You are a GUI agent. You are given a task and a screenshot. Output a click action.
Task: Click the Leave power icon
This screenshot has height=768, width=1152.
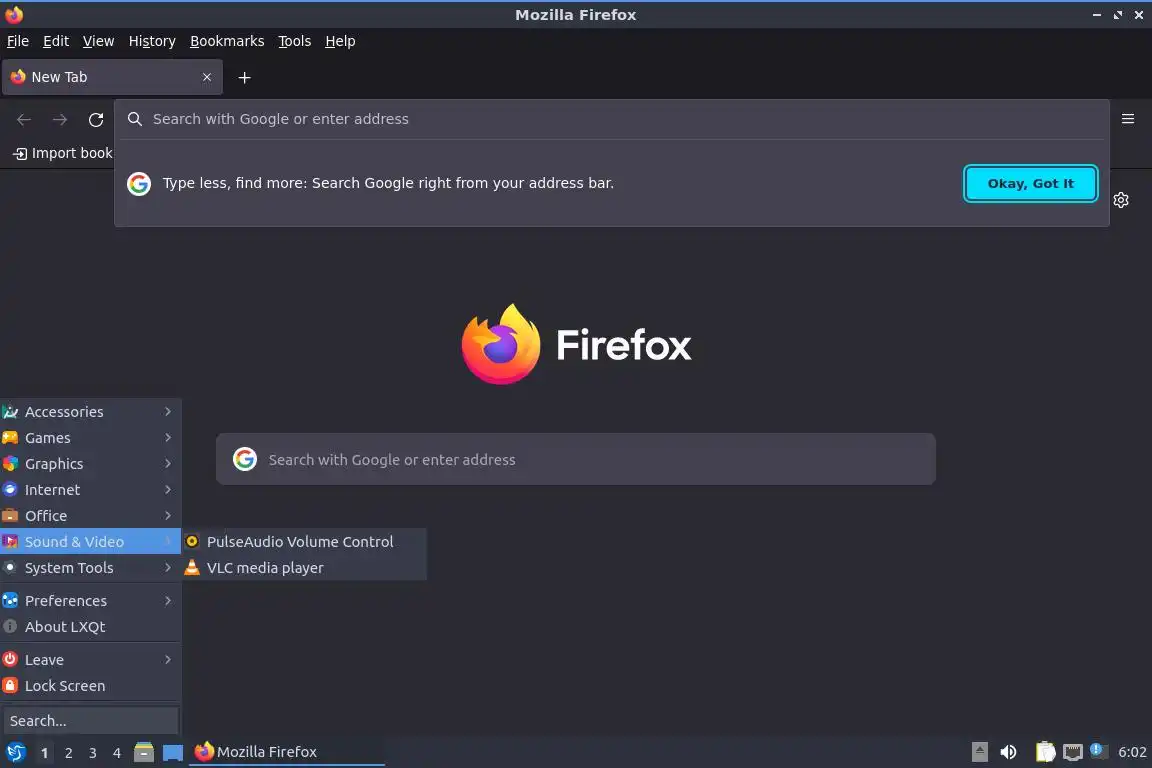[10, 659]
